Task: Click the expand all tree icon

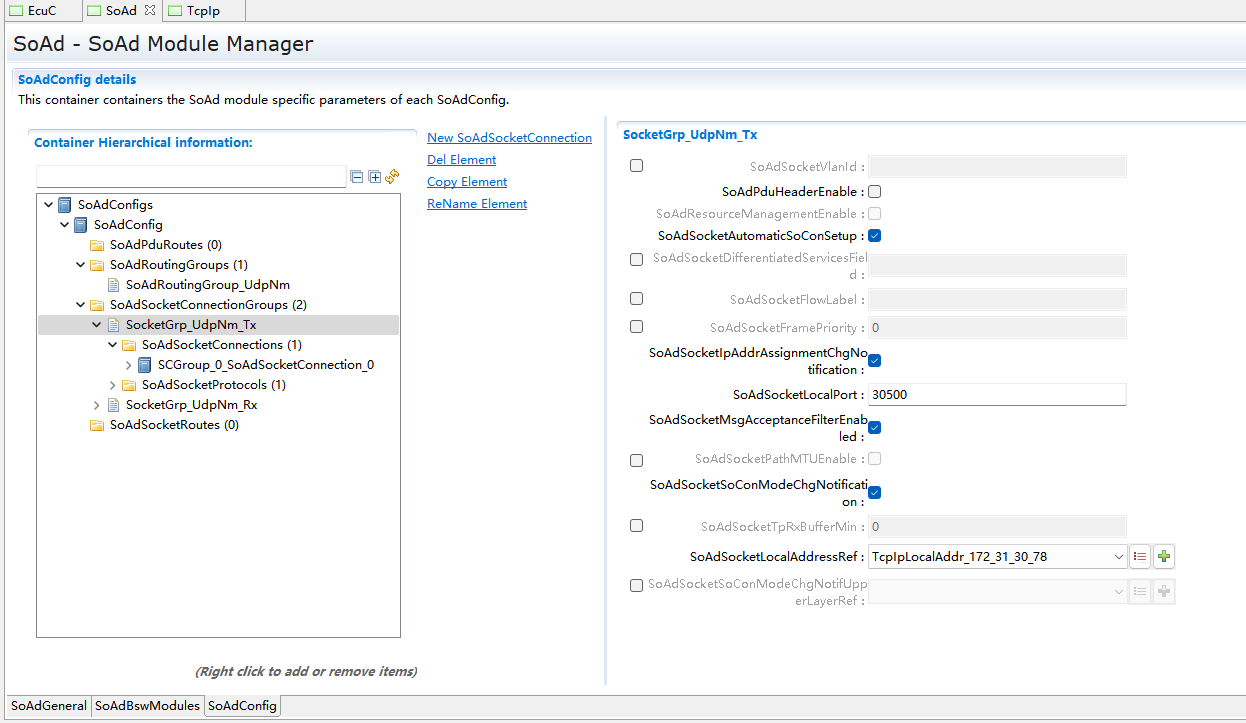Action: click(x=375, y=177)
